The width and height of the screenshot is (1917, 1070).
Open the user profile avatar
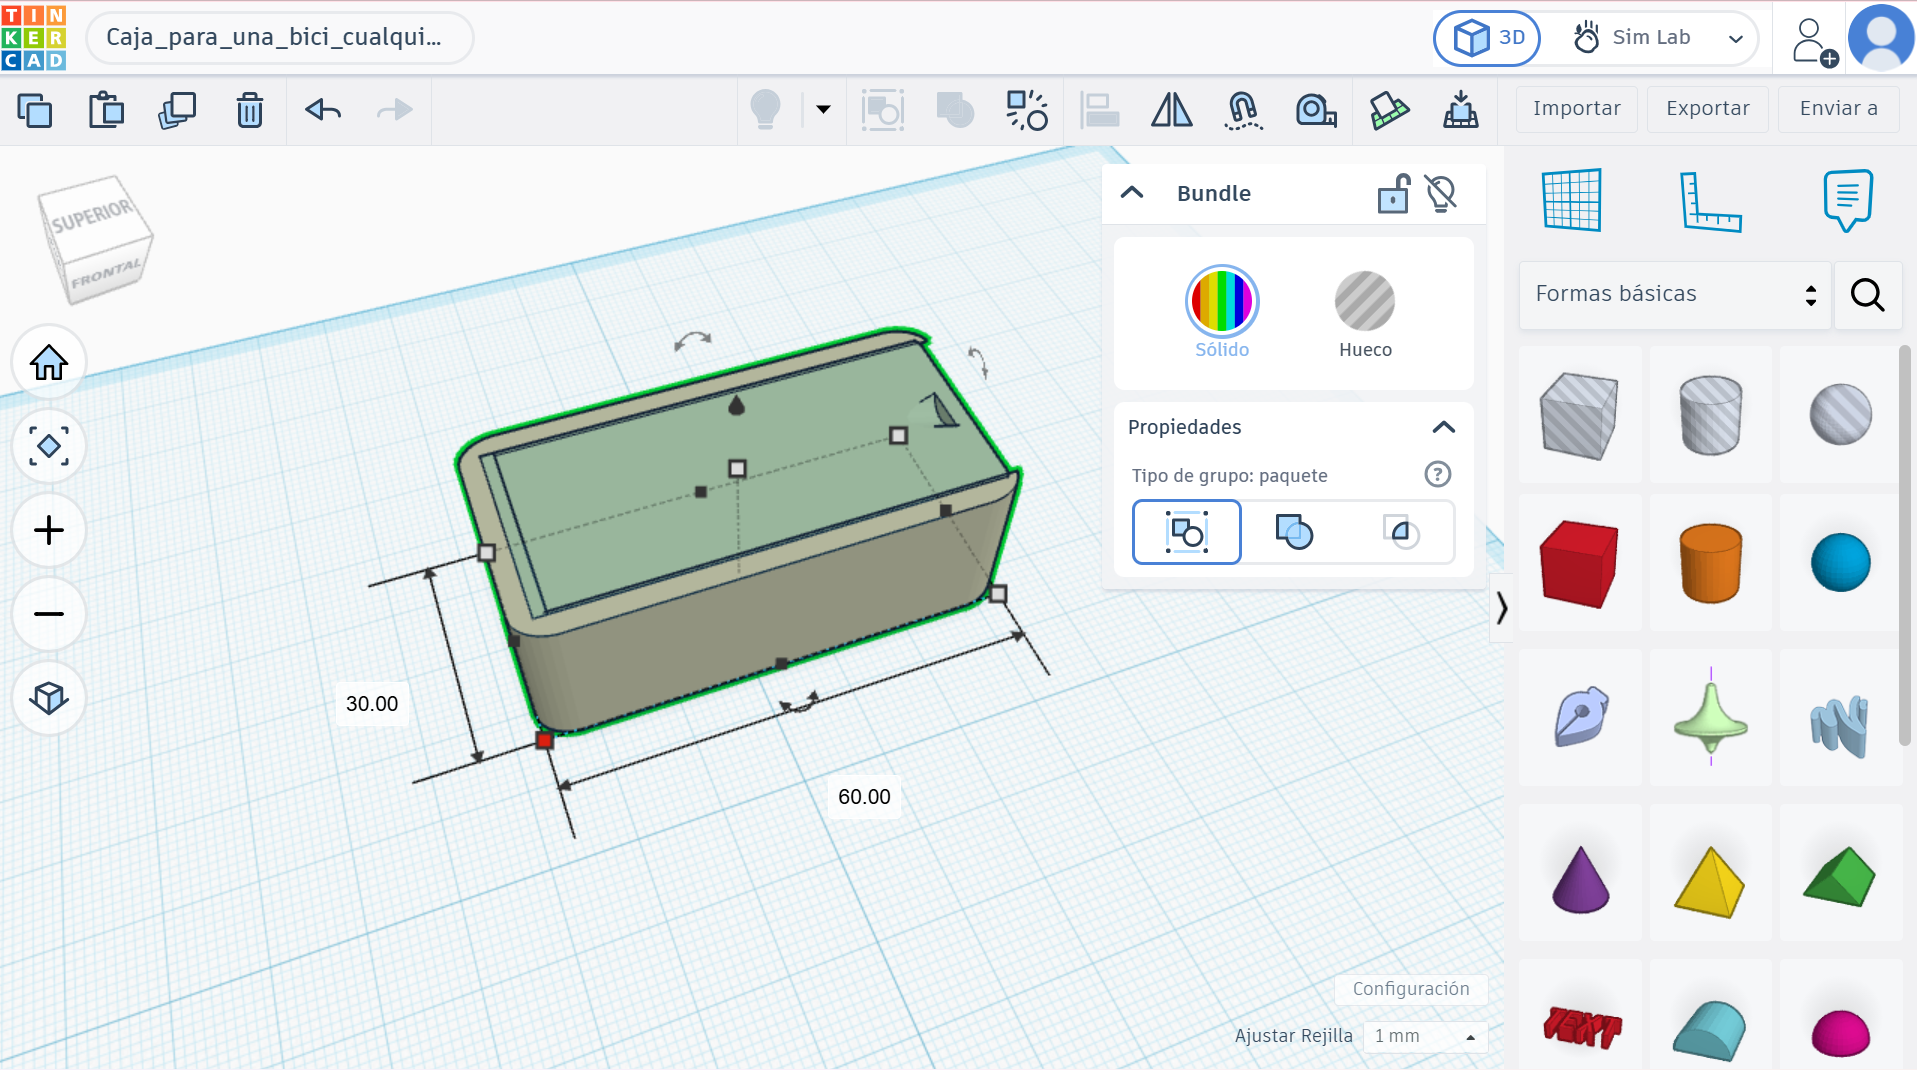tap(1881, 38)
